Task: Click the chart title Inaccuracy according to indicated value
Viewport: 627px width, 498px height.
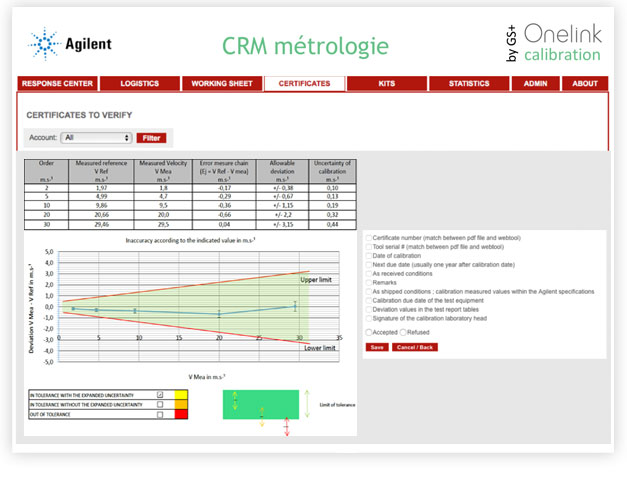Action: 190,240
